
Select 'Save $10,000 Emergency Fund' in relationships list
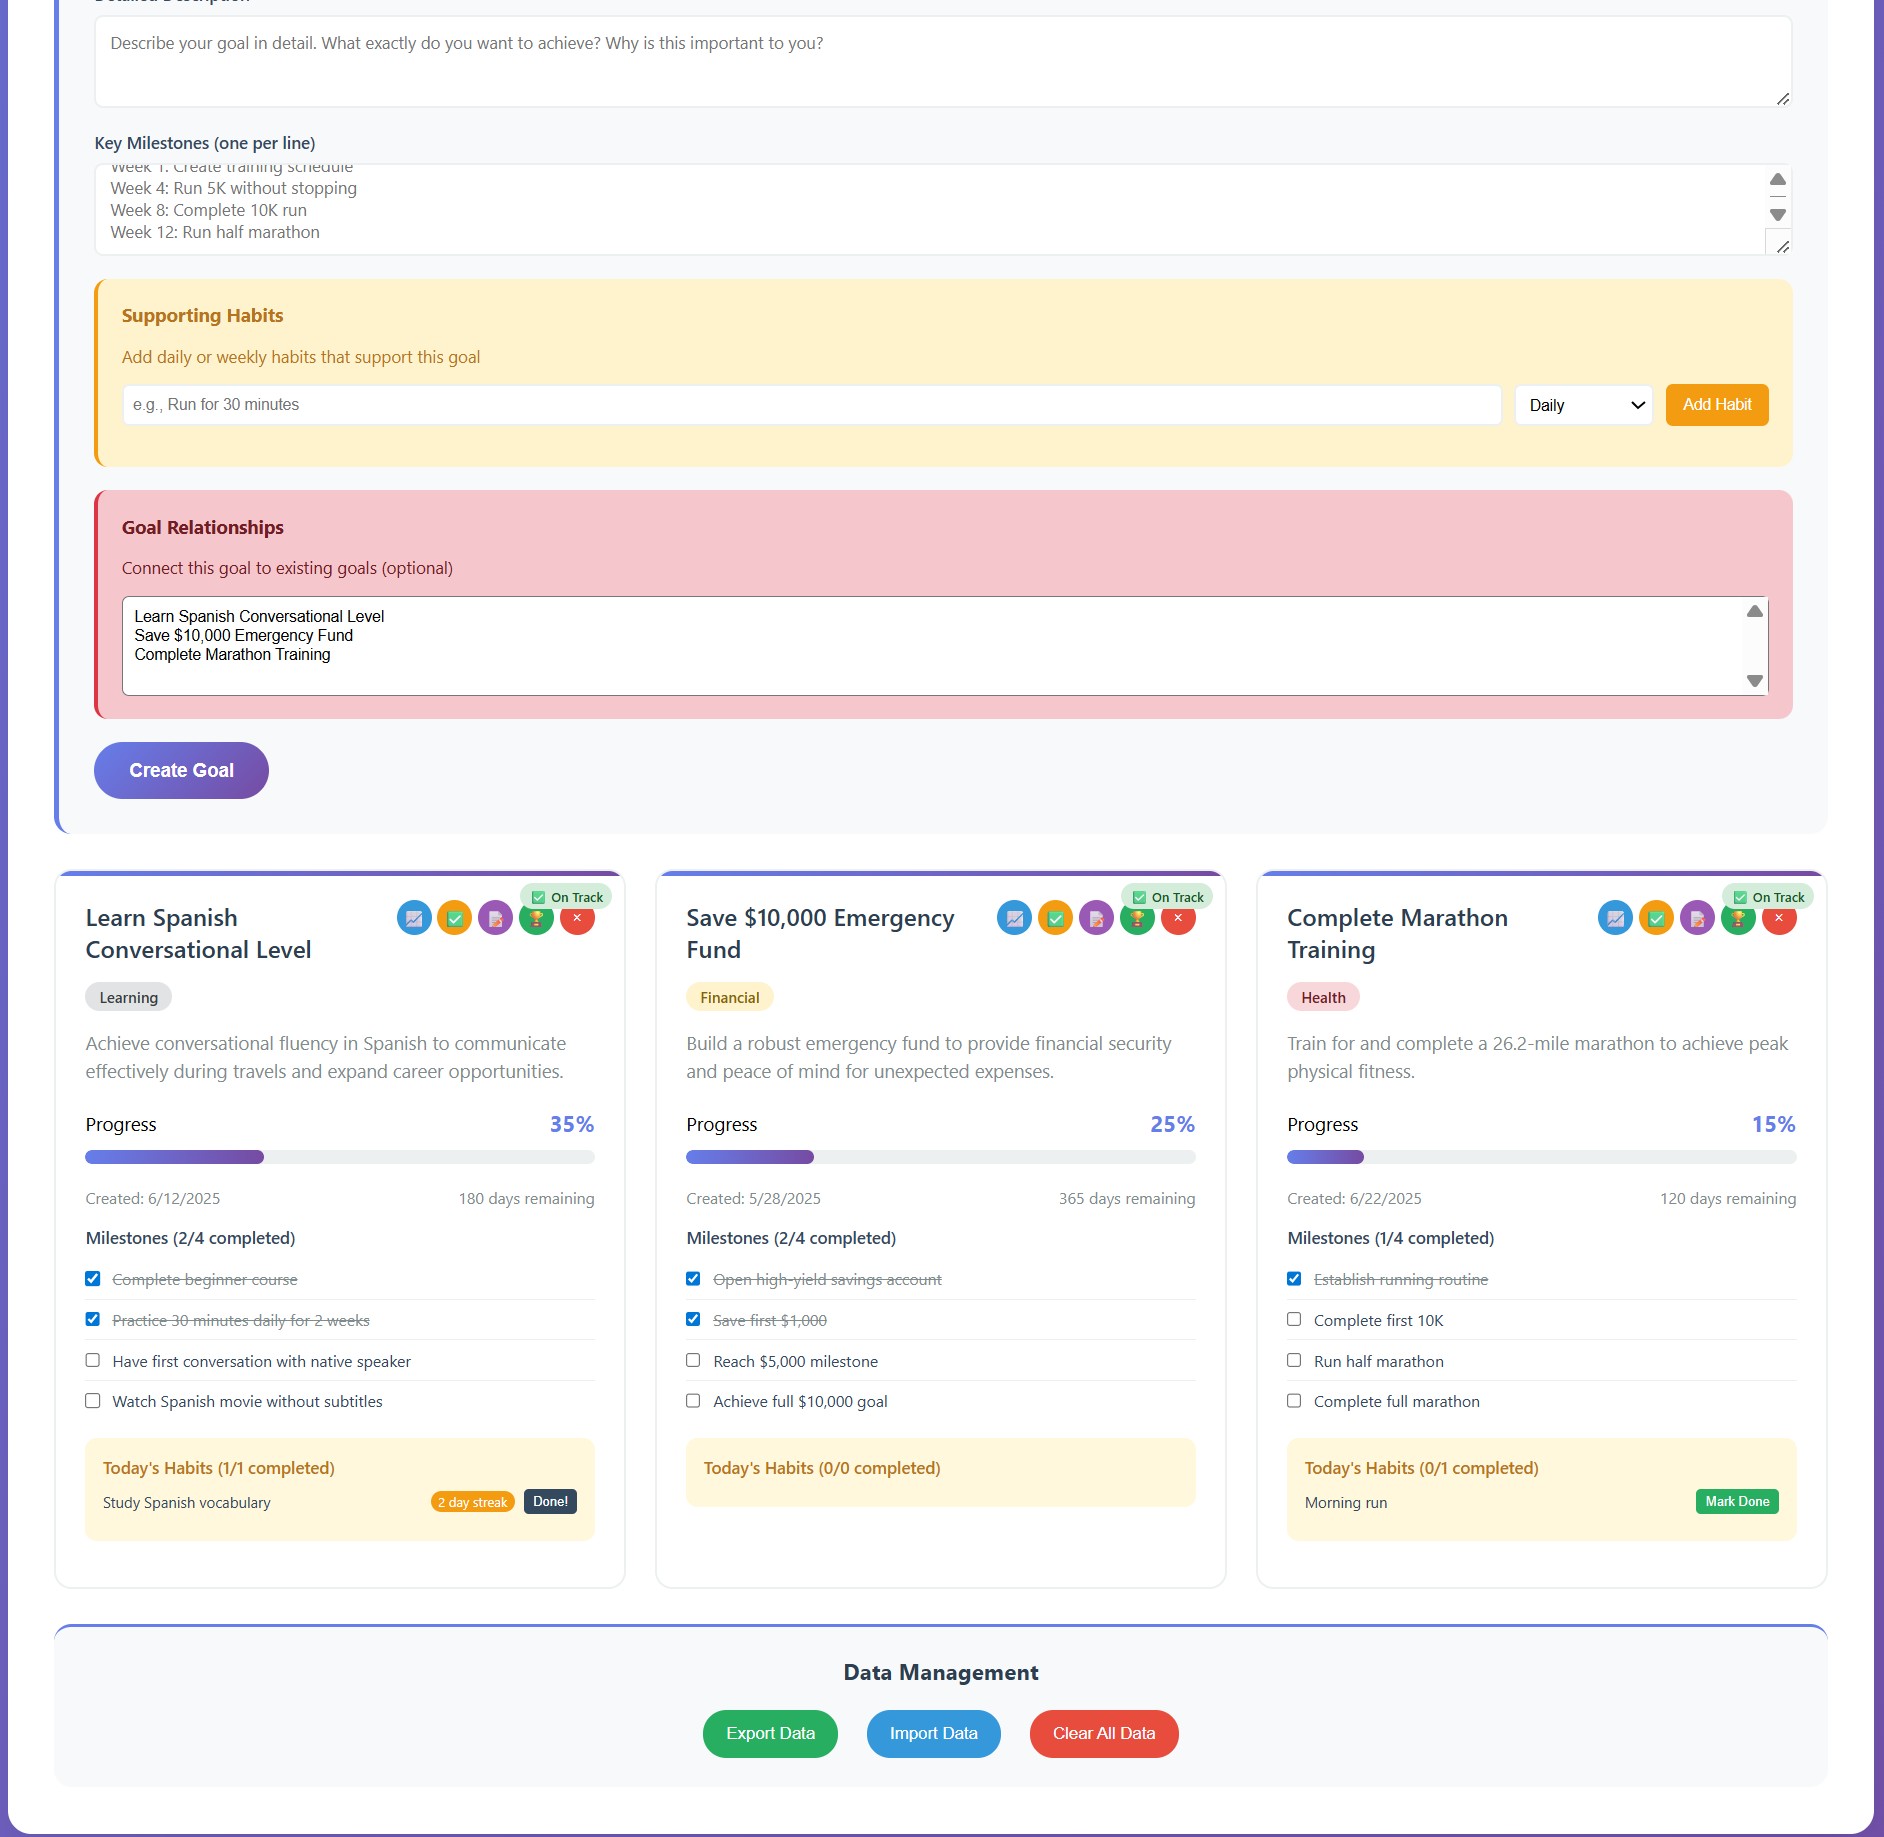[x=244, y=636]
